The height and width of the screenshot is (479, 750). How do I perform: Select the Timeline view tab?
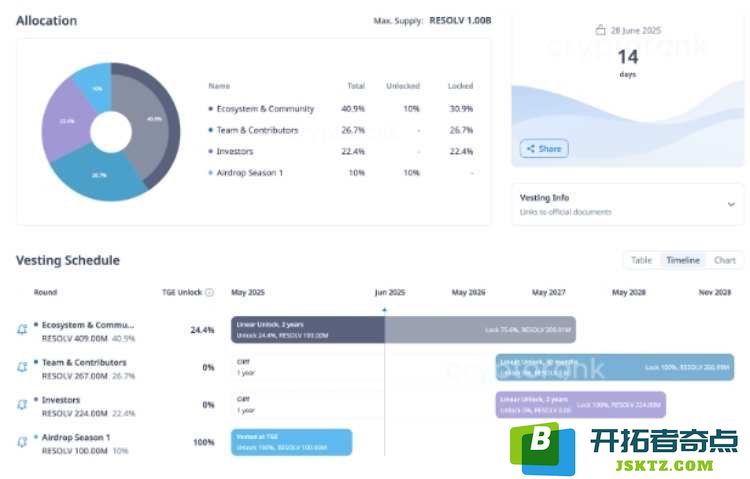coord(683,260)
